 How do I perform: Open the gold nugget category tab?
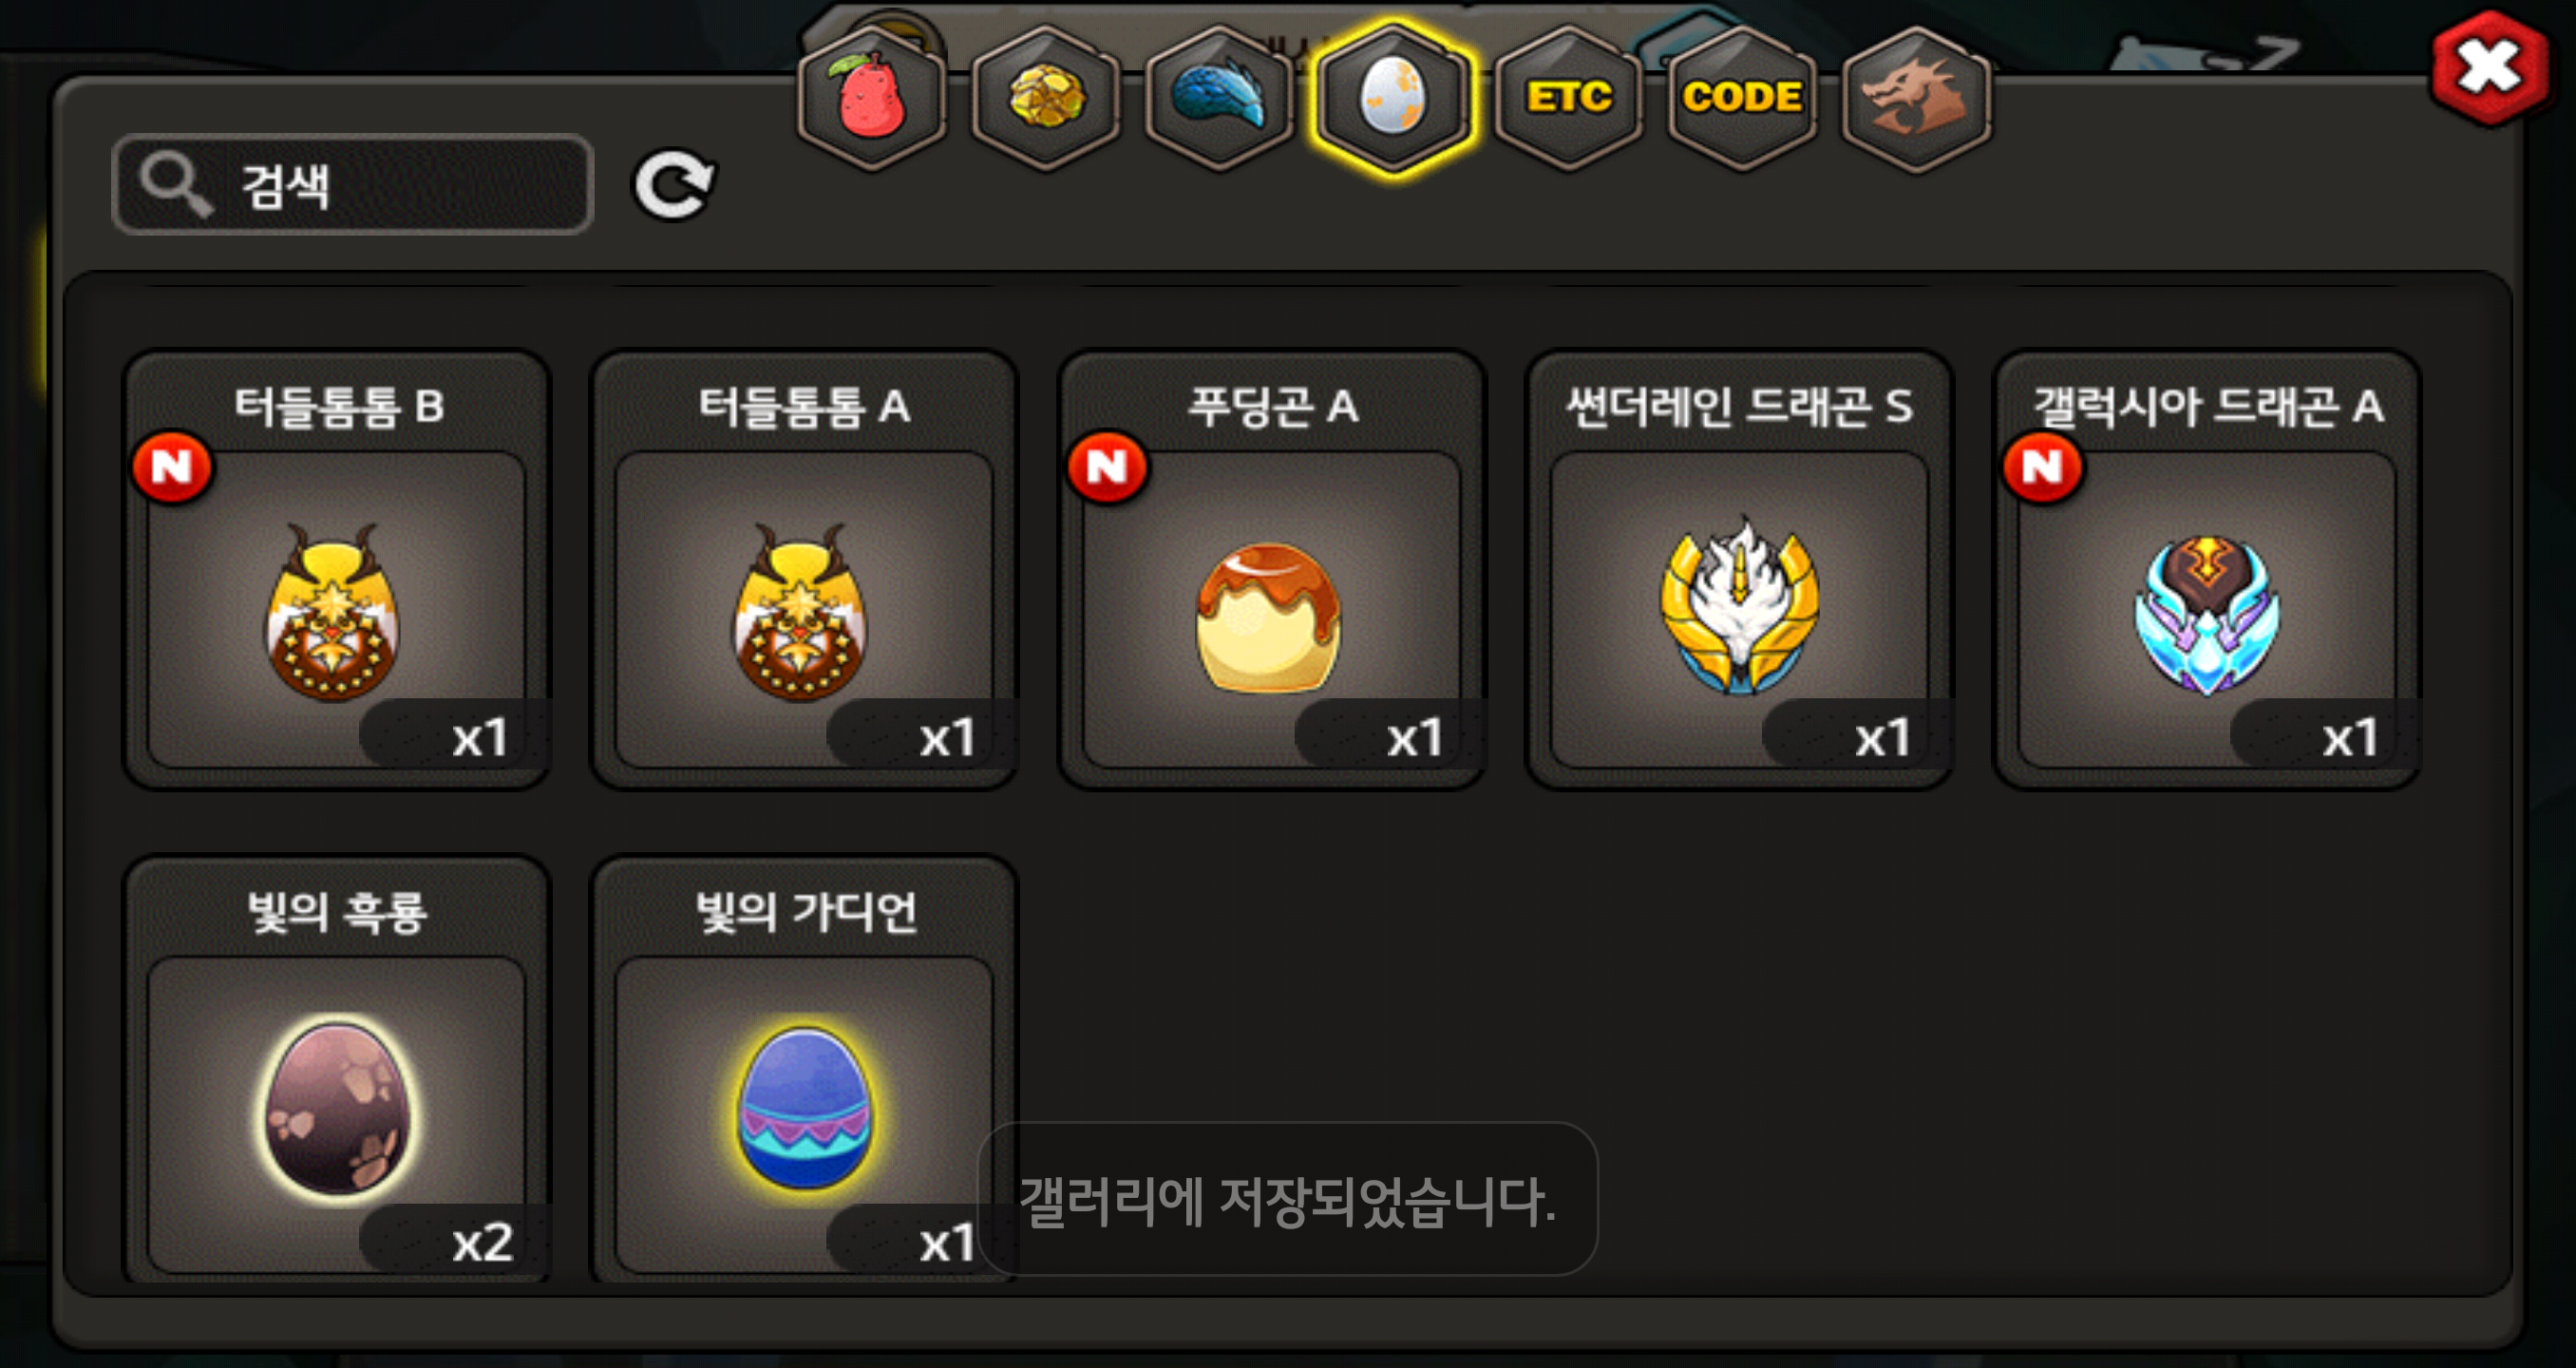[1045, 98]
